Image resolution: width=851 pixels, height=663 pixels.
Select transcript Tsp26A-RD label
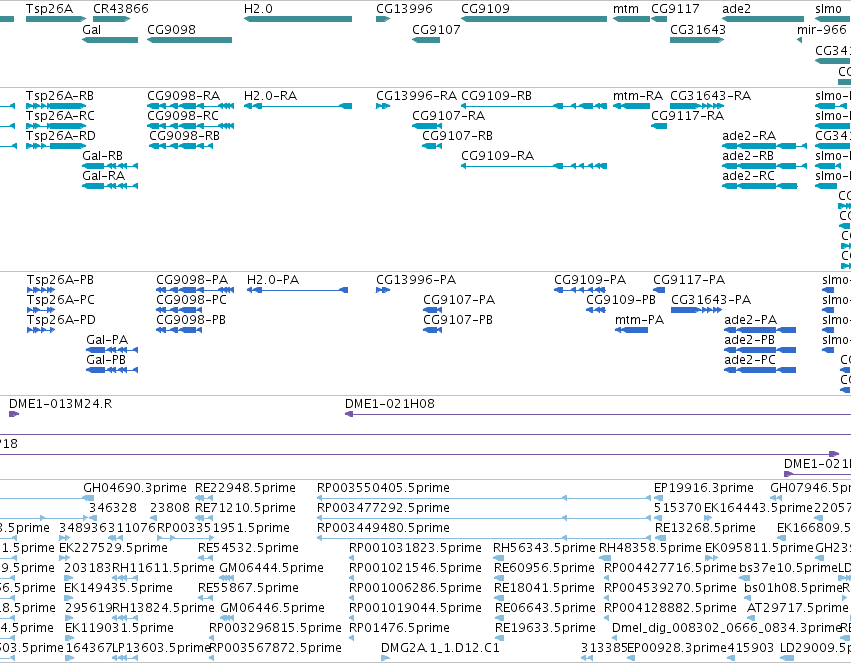61,136
